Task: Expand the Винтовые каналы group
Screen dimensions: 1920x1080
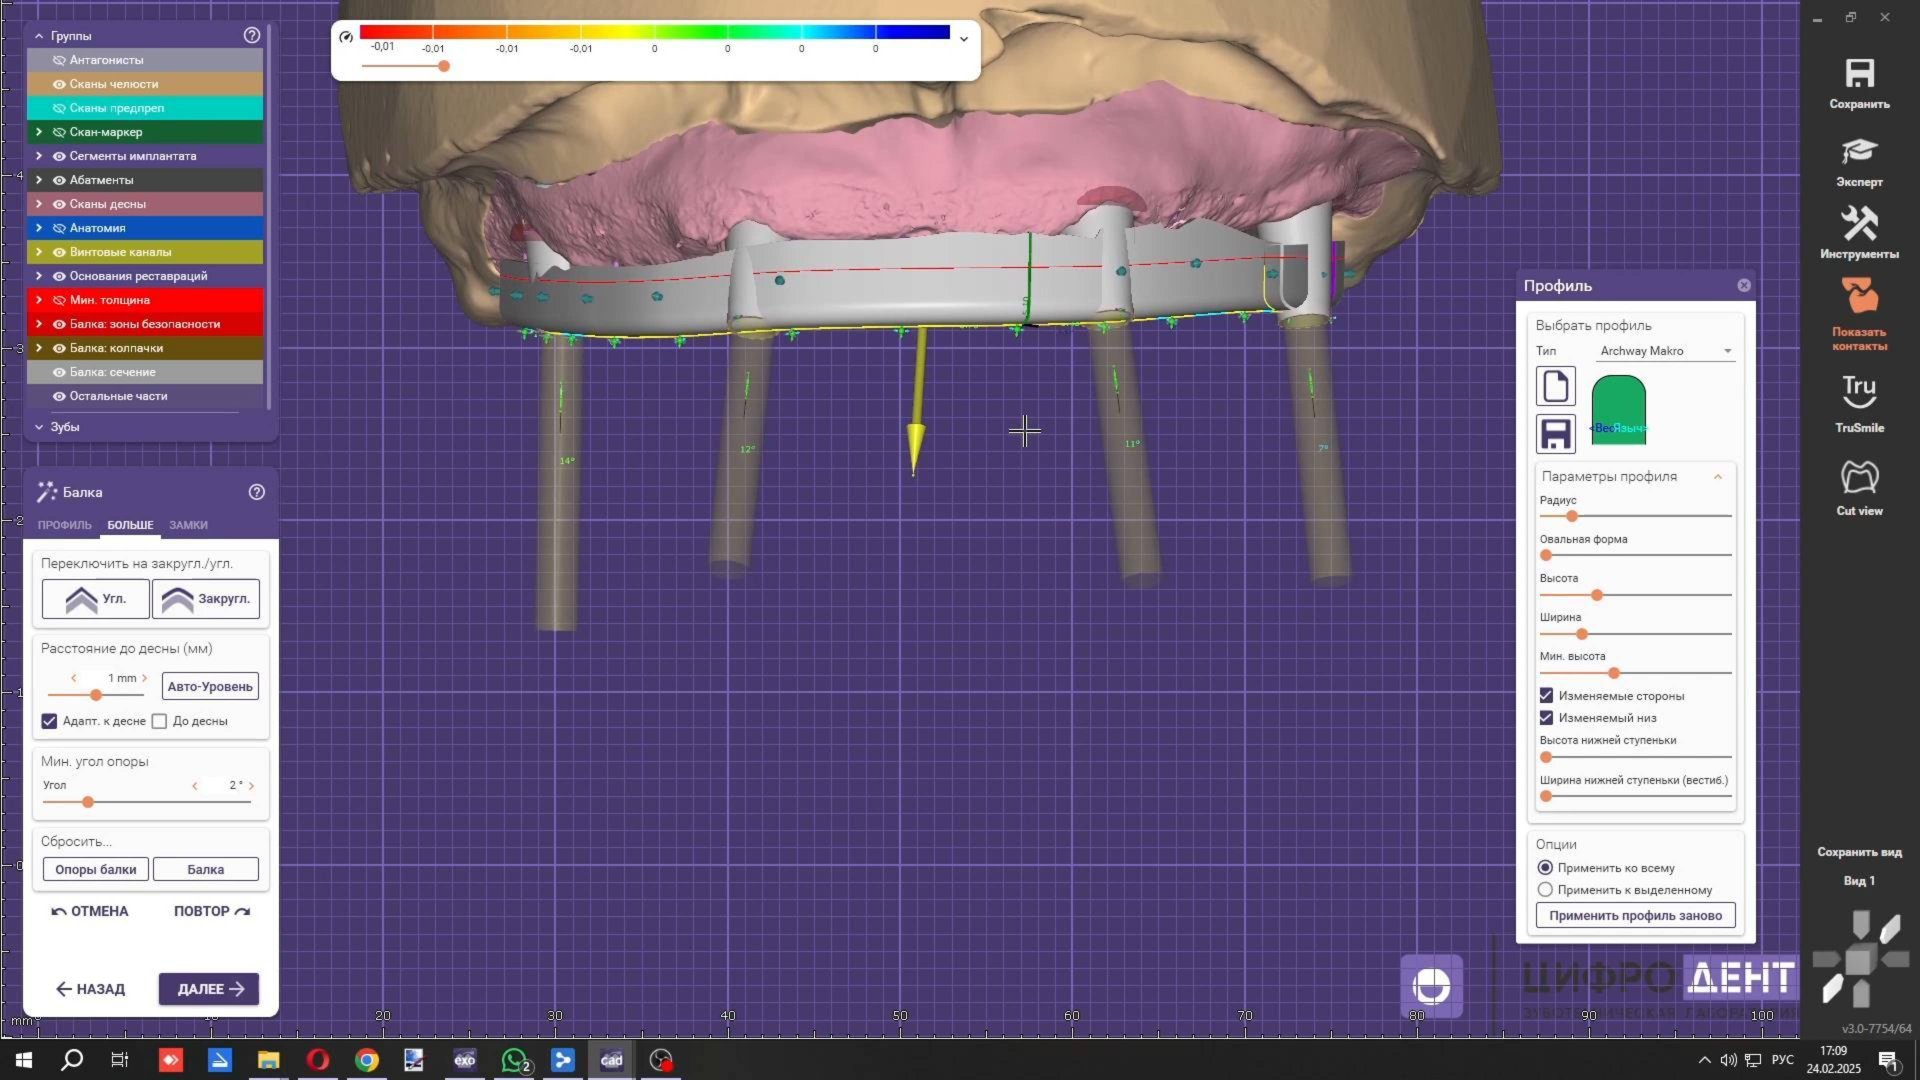Action: (x=39, y=252)
